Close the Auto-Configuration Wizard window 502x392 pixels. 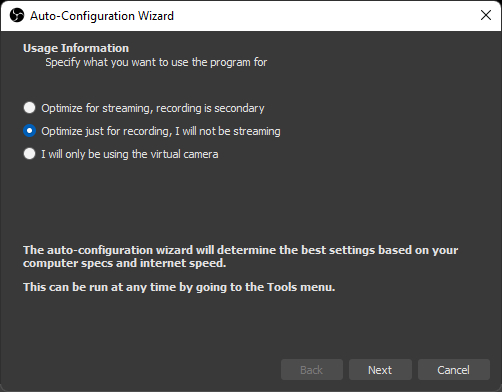(486, 15)
